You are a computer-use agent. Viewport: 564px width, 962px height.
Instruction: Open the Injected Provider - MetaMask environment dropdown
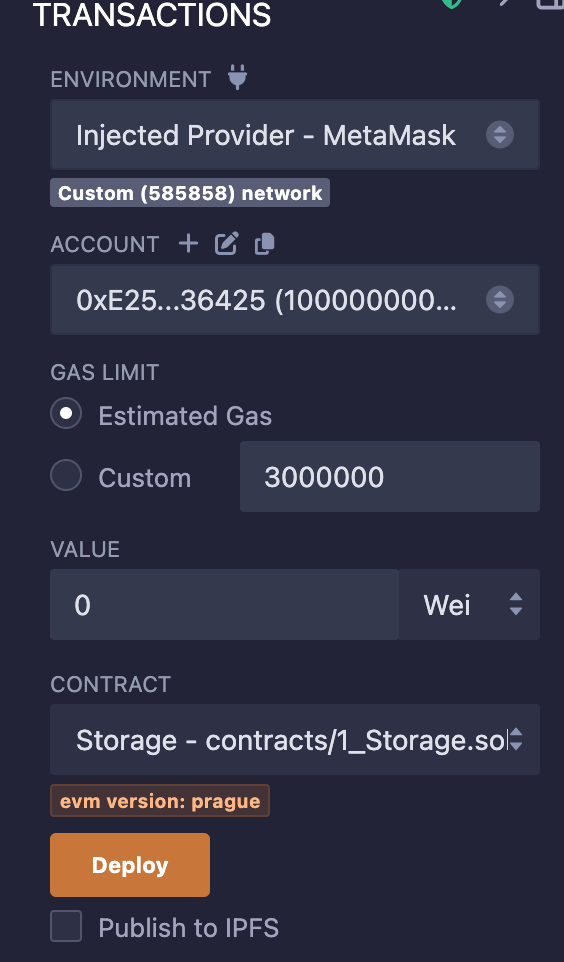(x=295, y=134)
